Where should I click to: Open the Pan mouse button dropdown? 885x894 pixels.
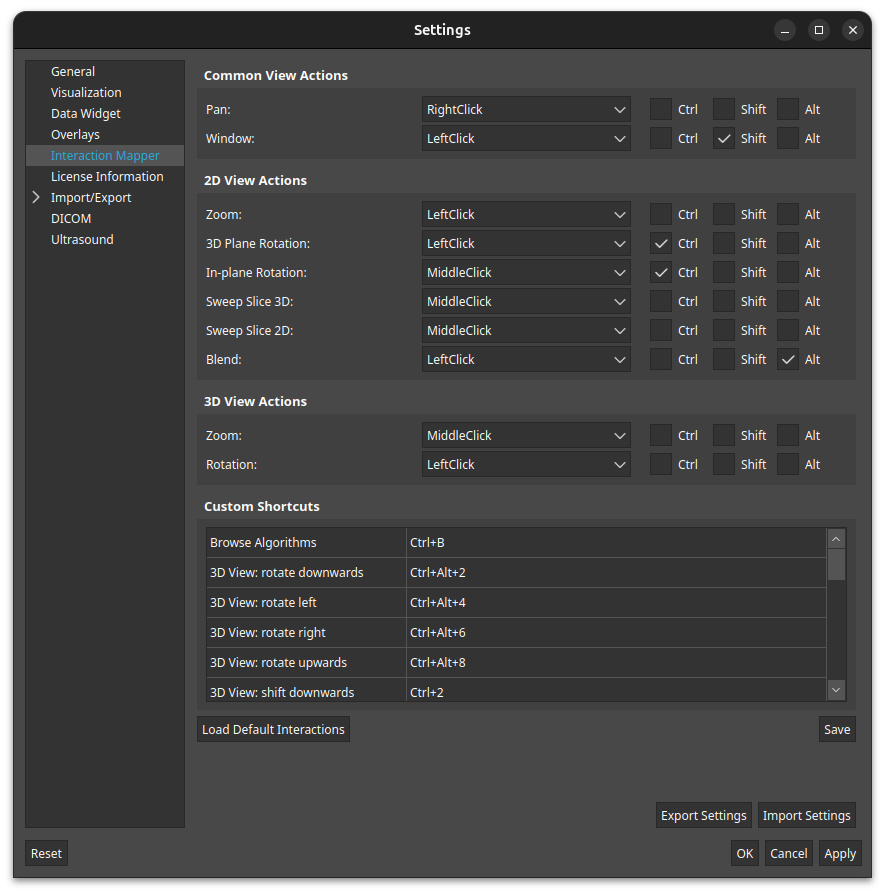[526, 109]
